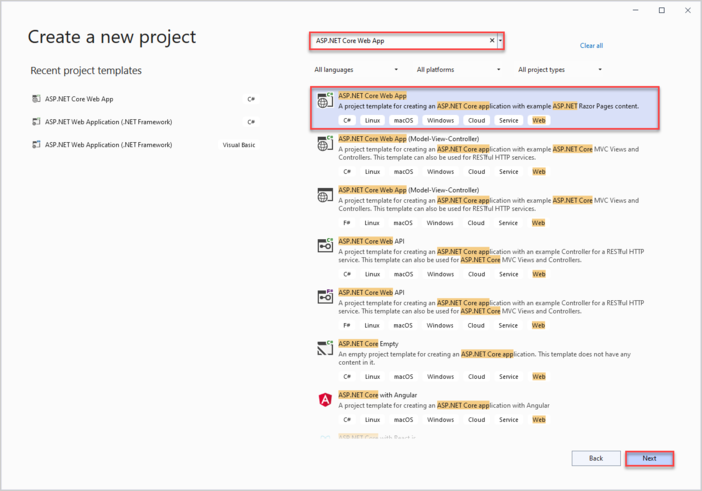Click the ASP.NET Core with Angular icon
Screen dimensions: 702x491
[x=325, y=400]
